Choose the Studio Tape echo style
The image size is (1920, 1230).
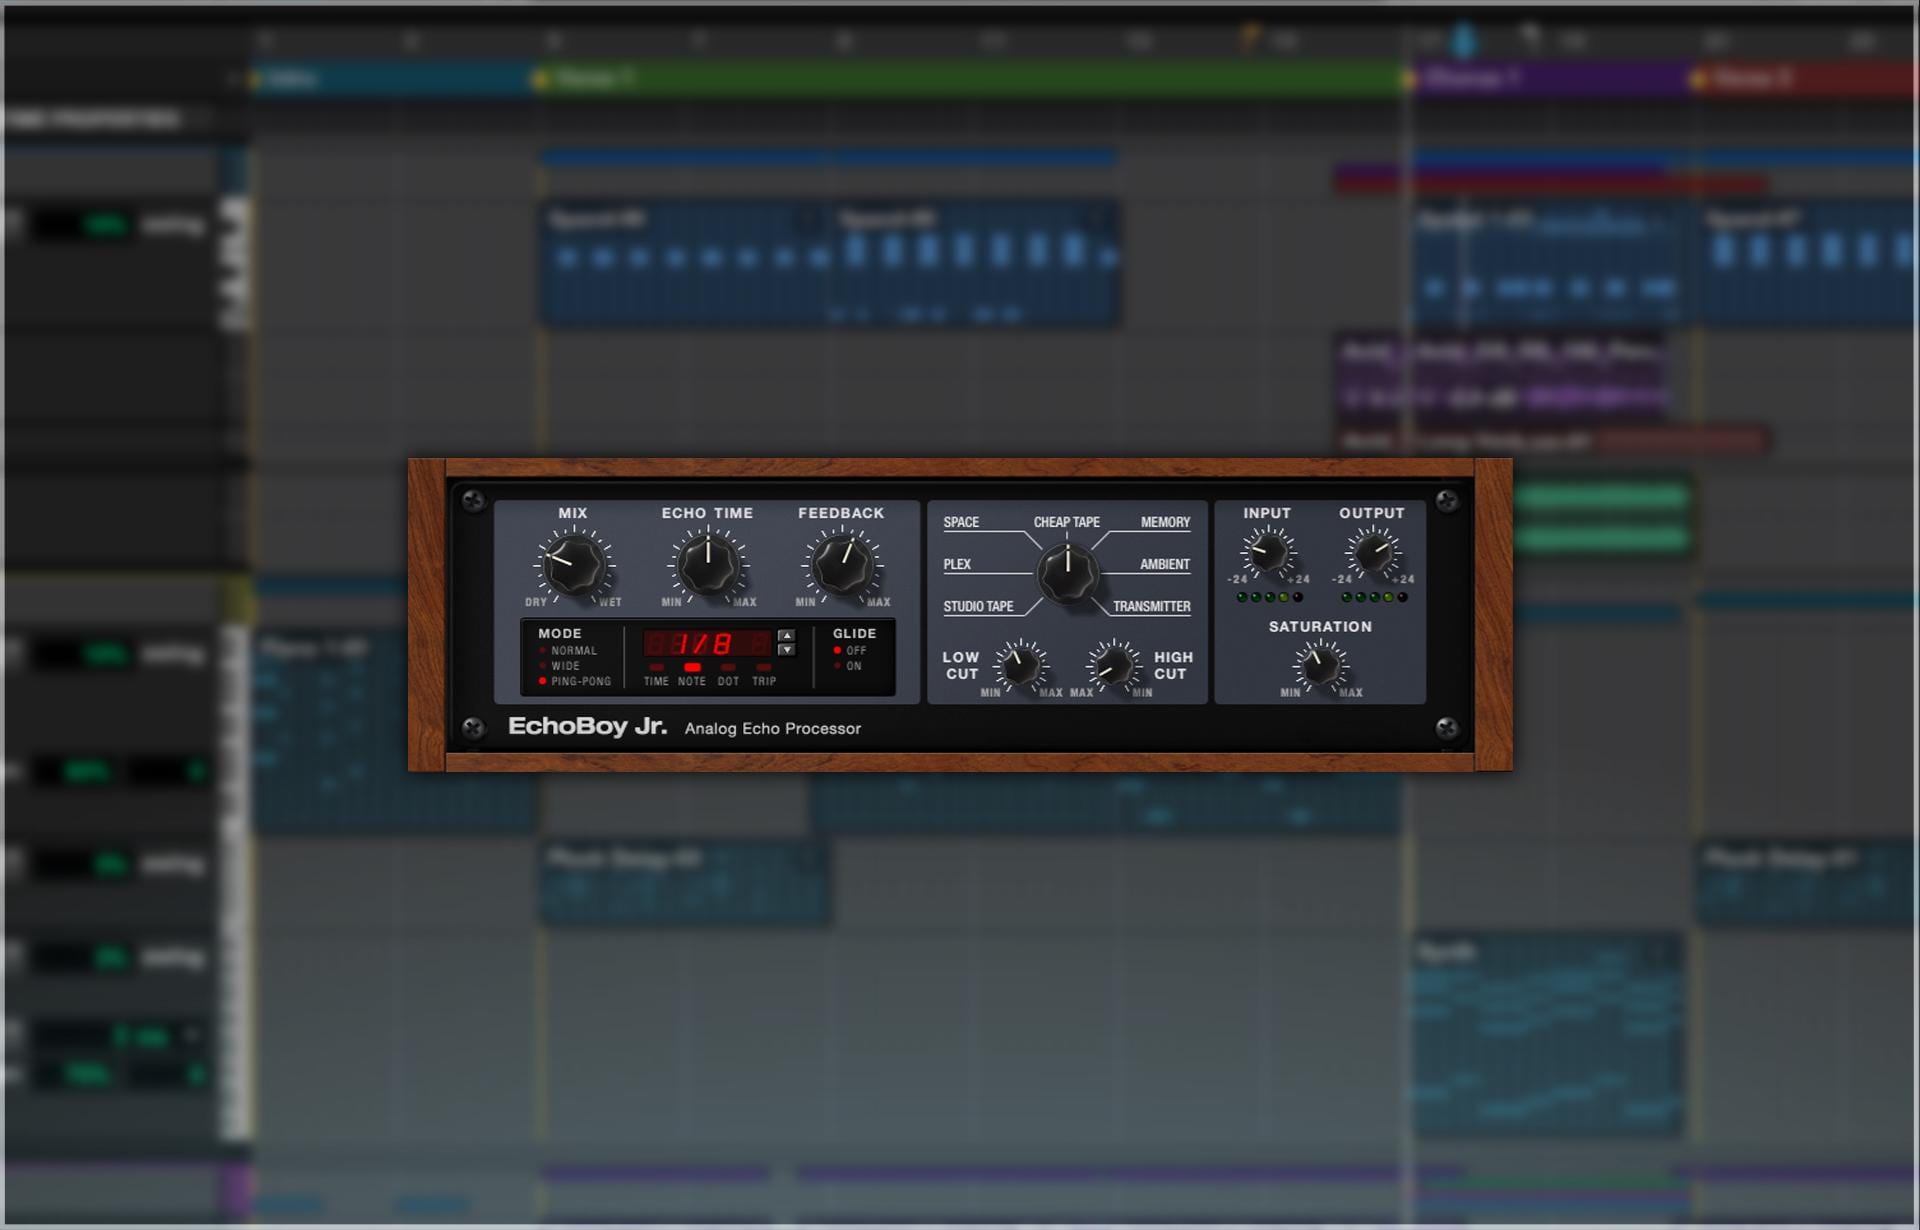click(x=978, y=606)
